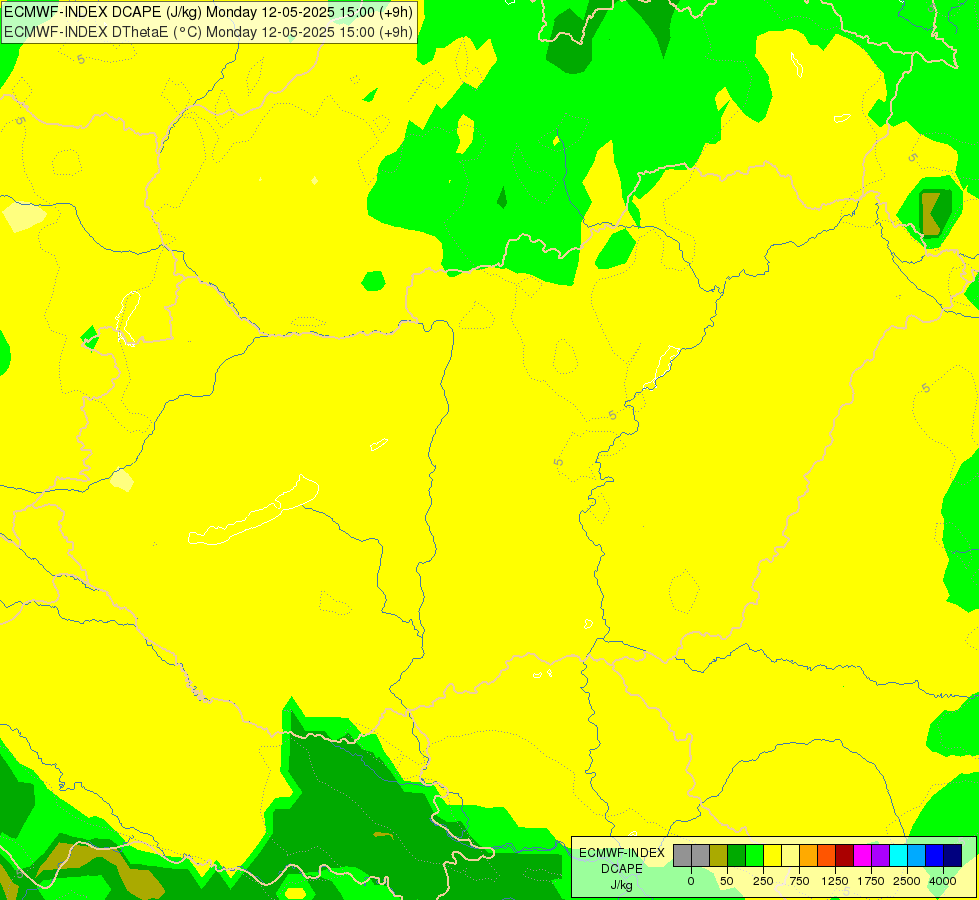Click the large white-outlined lake on the map
979x900 pixels.
[x=254, y=511]
